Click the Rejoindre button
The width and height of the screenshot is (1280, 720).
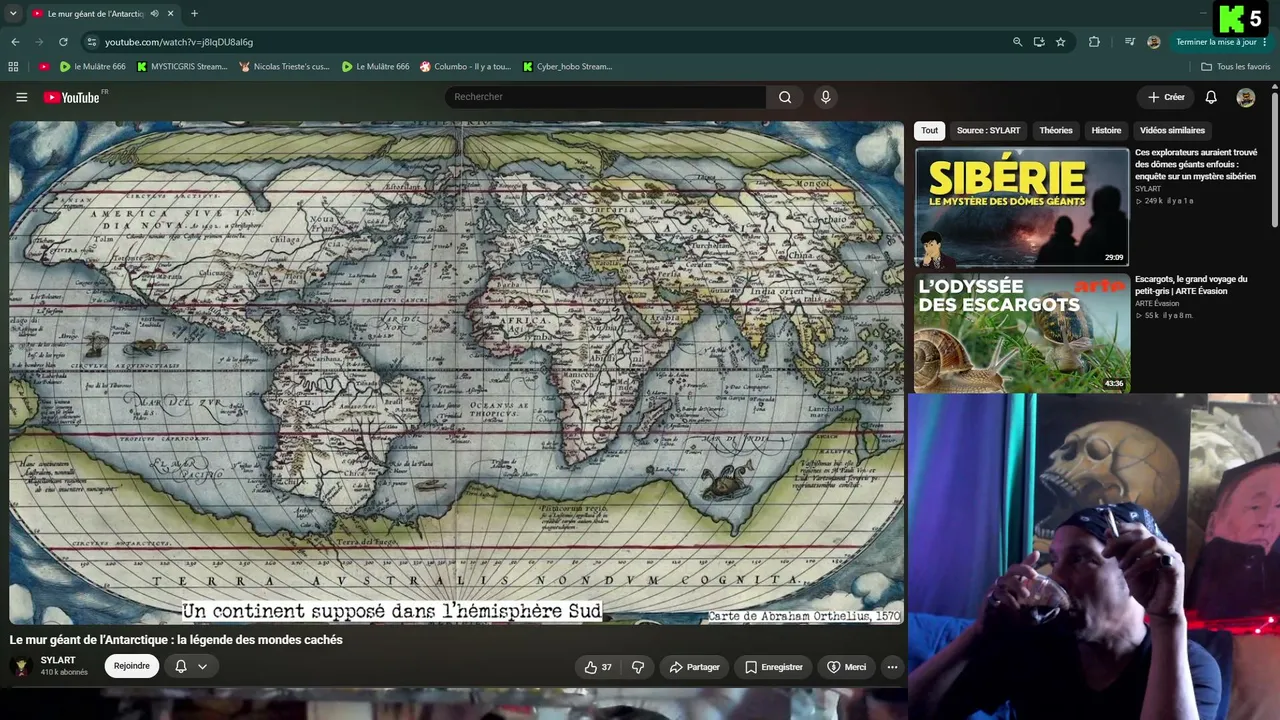coord(132,666)
